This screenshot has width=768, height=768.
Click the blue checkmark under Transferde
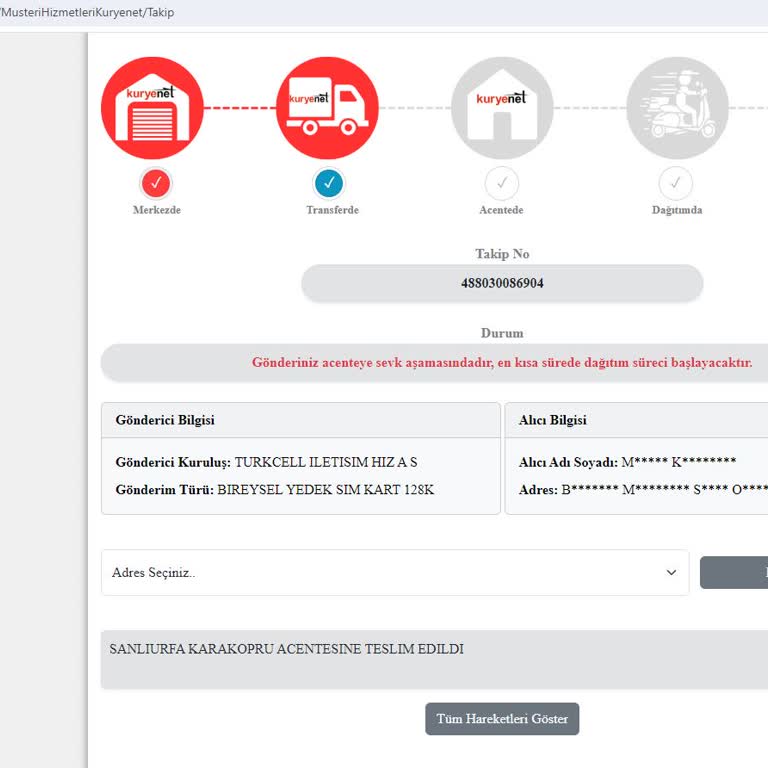(328, 183)
